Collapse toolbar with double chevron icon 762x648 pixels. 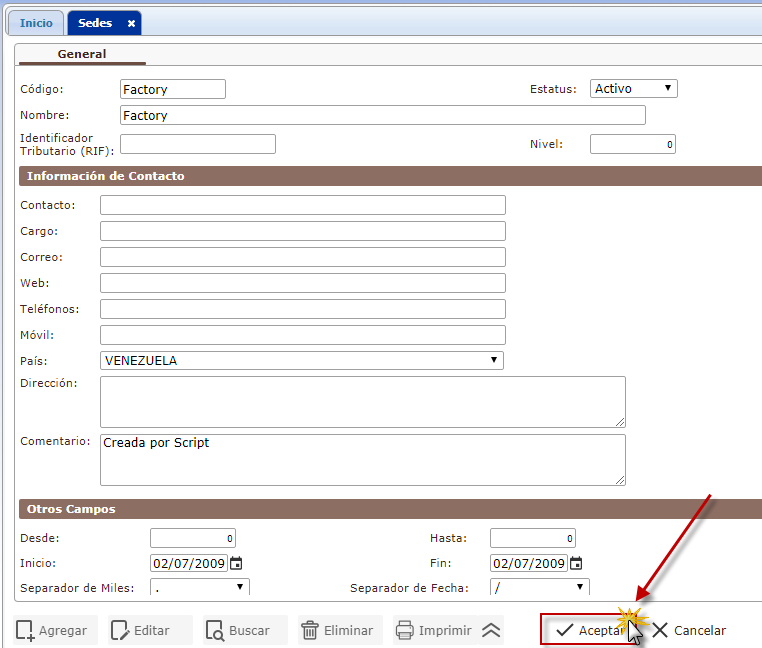(491, 630)
